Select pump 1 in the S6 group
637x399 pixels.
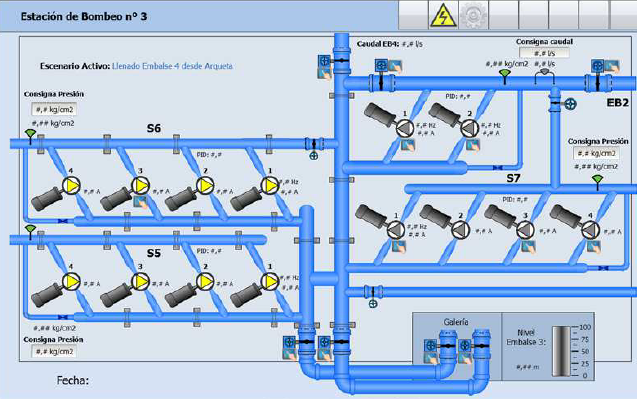click(270, 185)
